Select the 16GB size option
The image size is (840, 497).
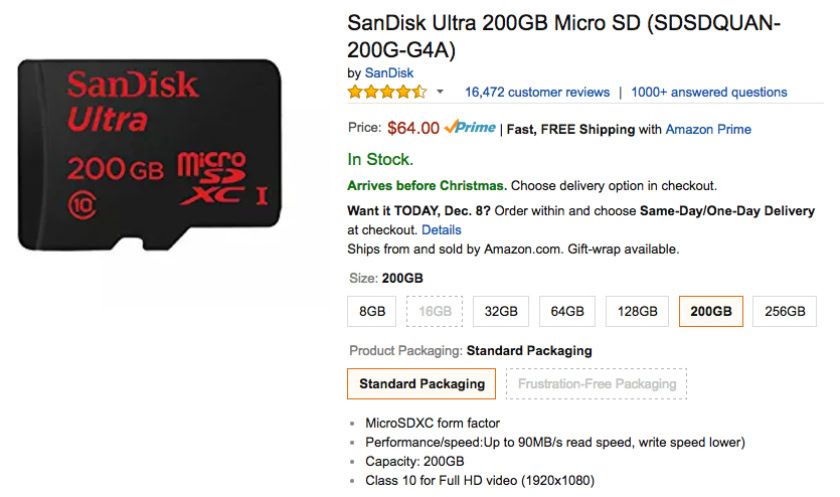[435, 312]
